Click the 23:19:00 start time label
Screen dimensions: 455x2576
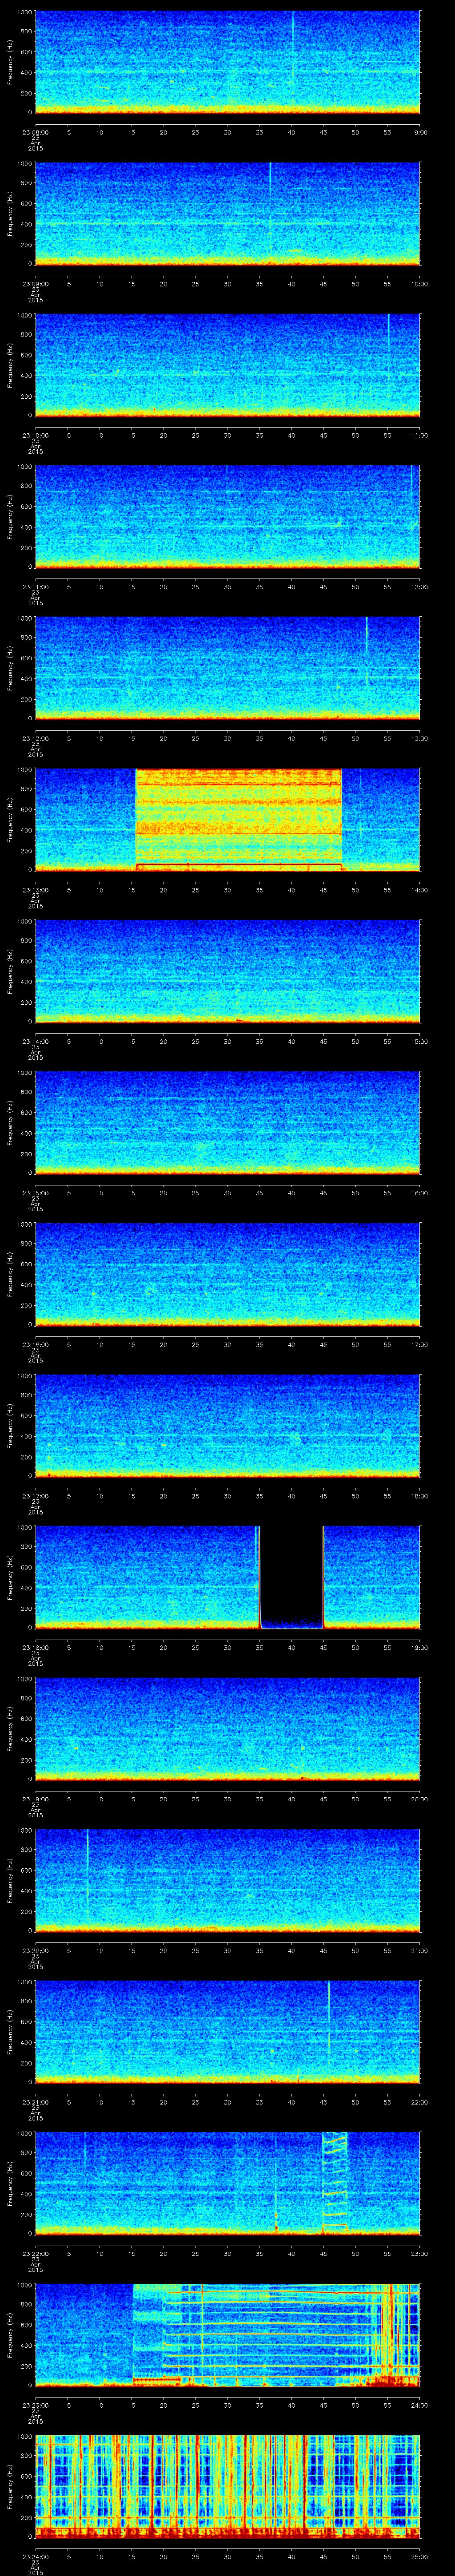(35, 1799)
